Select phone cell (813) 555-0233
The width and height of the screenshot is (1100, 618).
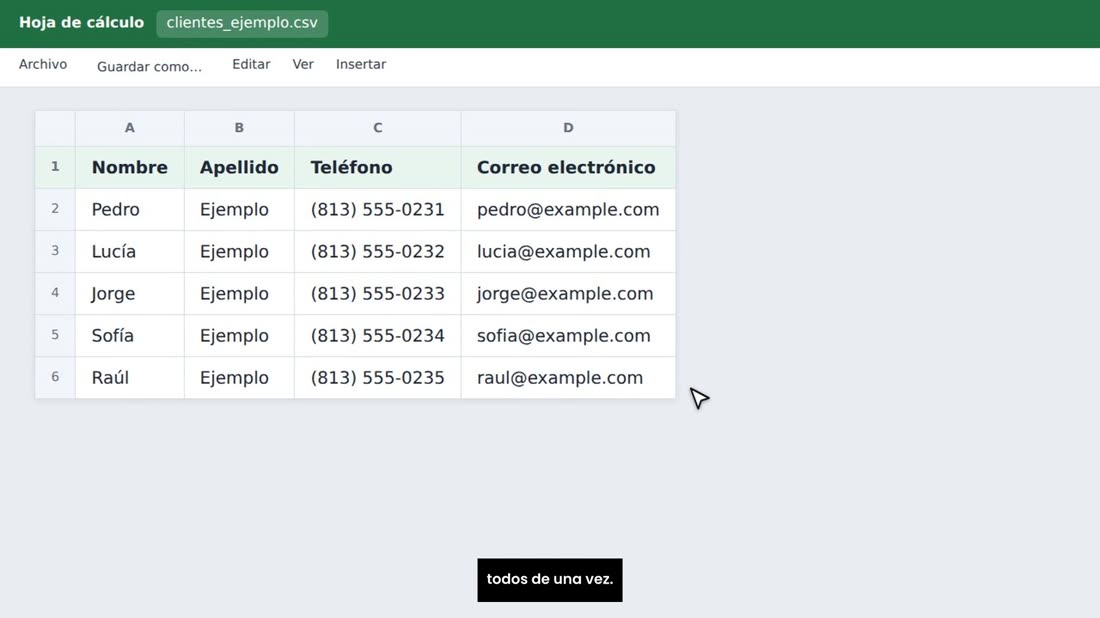[x=377, y=293]
